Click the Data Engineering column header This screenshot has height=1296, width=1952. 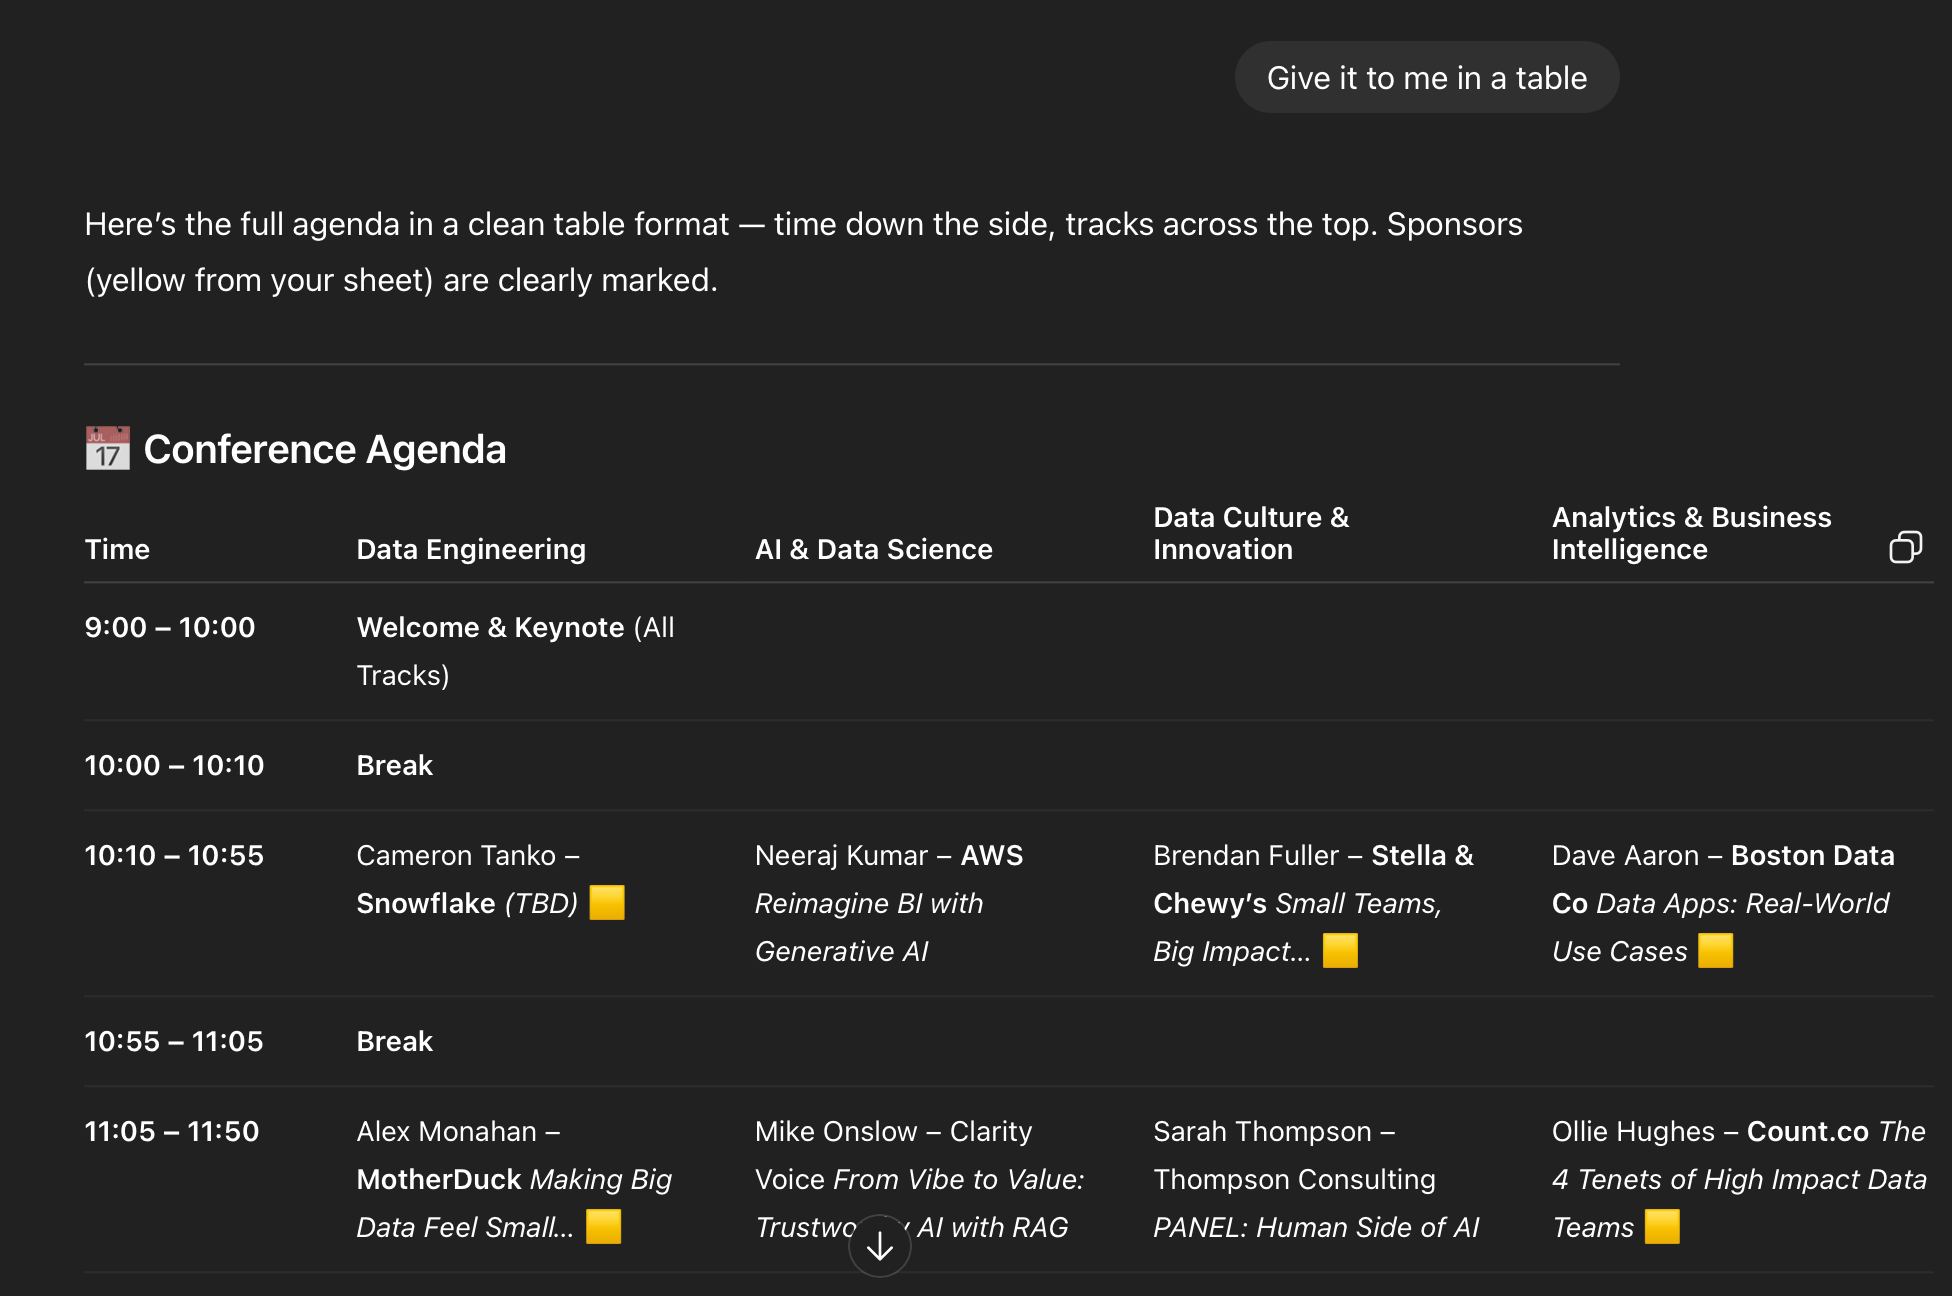tap(471, 549)
